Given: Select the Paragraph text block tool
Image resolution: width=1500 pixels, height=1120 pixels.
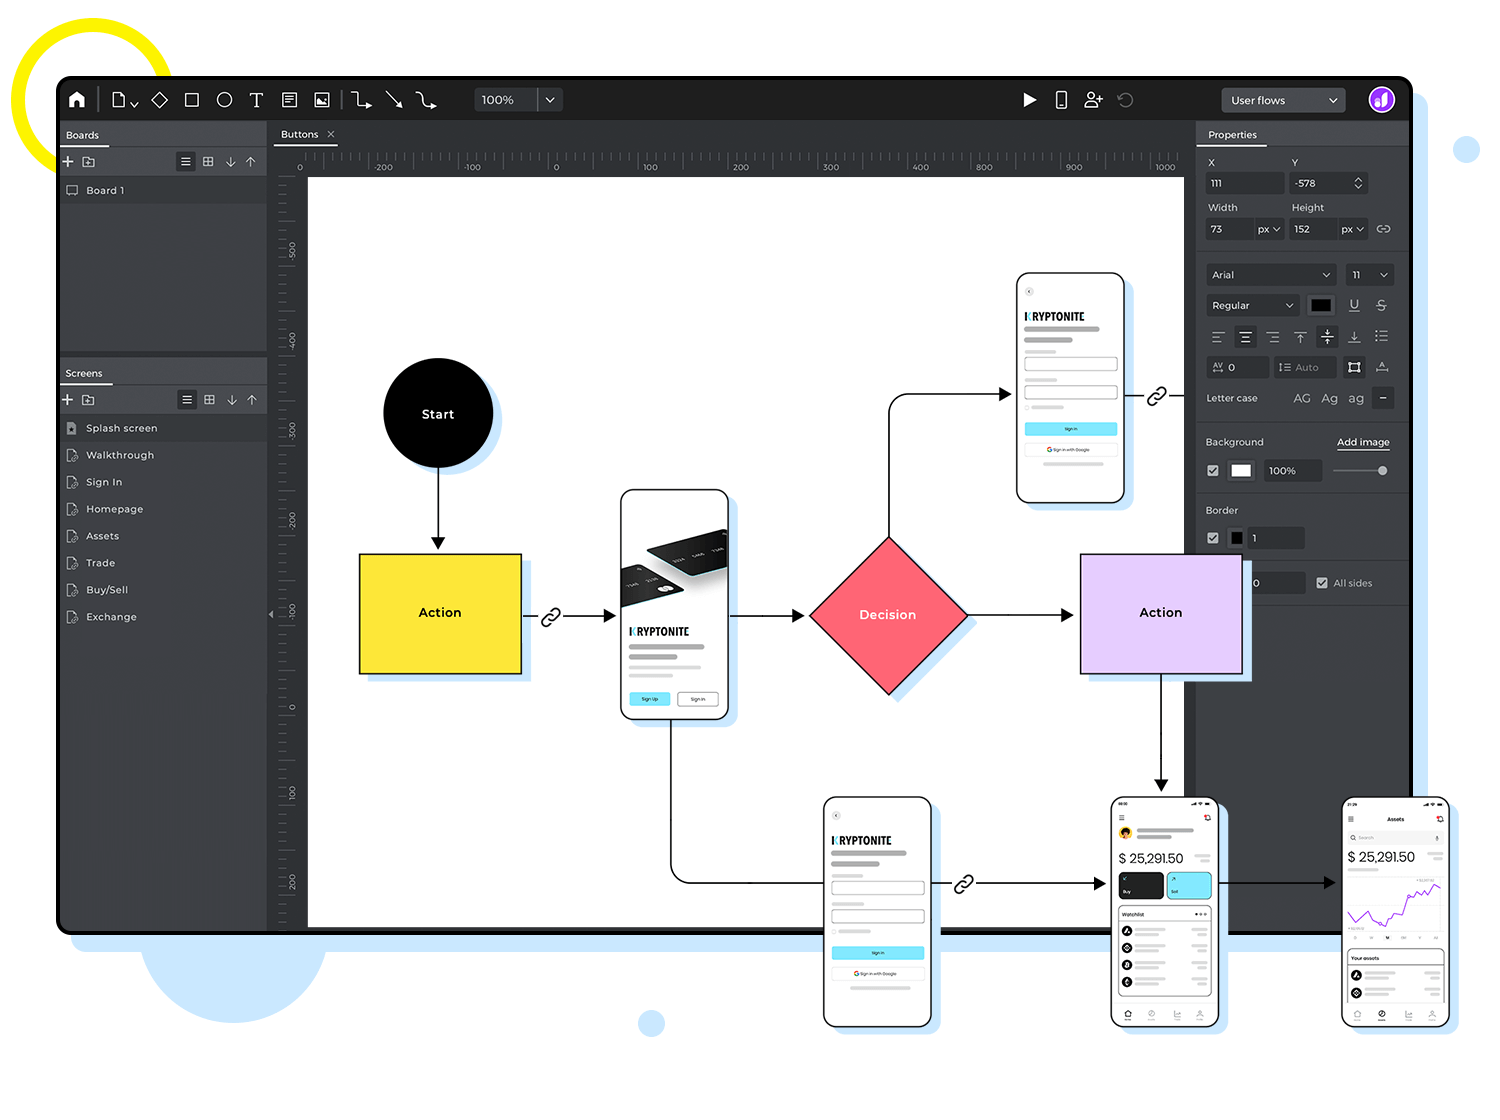Looking at the screenshot, I should pos(289,100).
